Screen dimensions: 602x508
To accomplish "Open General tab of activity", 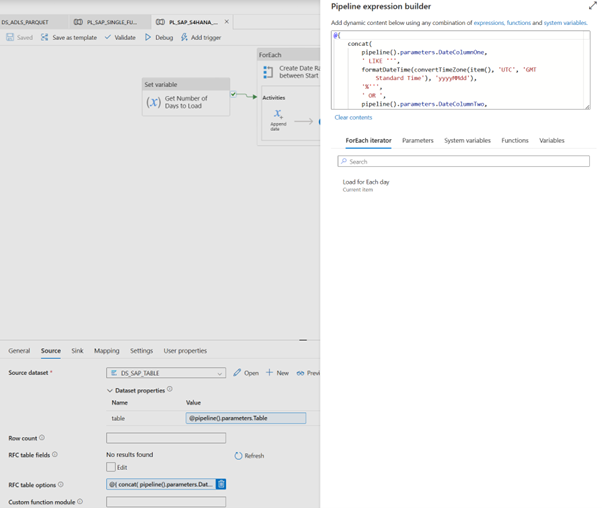I will click(x=19, y=351).
